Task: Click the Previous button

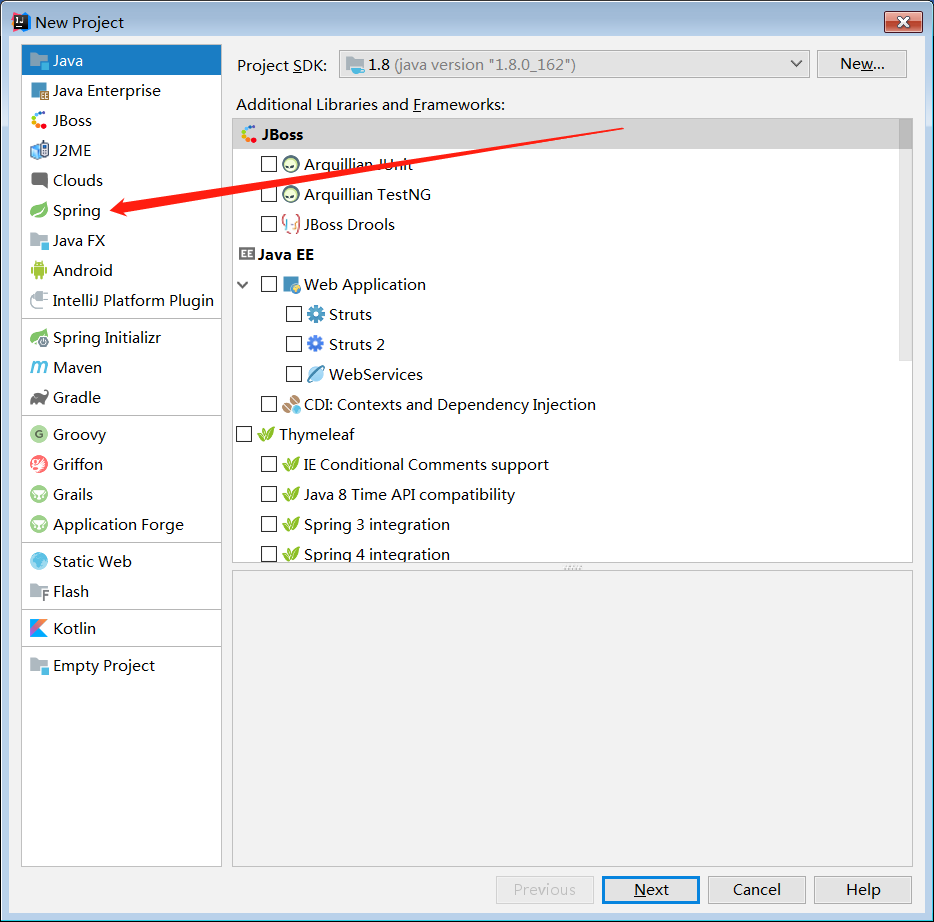Action: coord(545,889)
